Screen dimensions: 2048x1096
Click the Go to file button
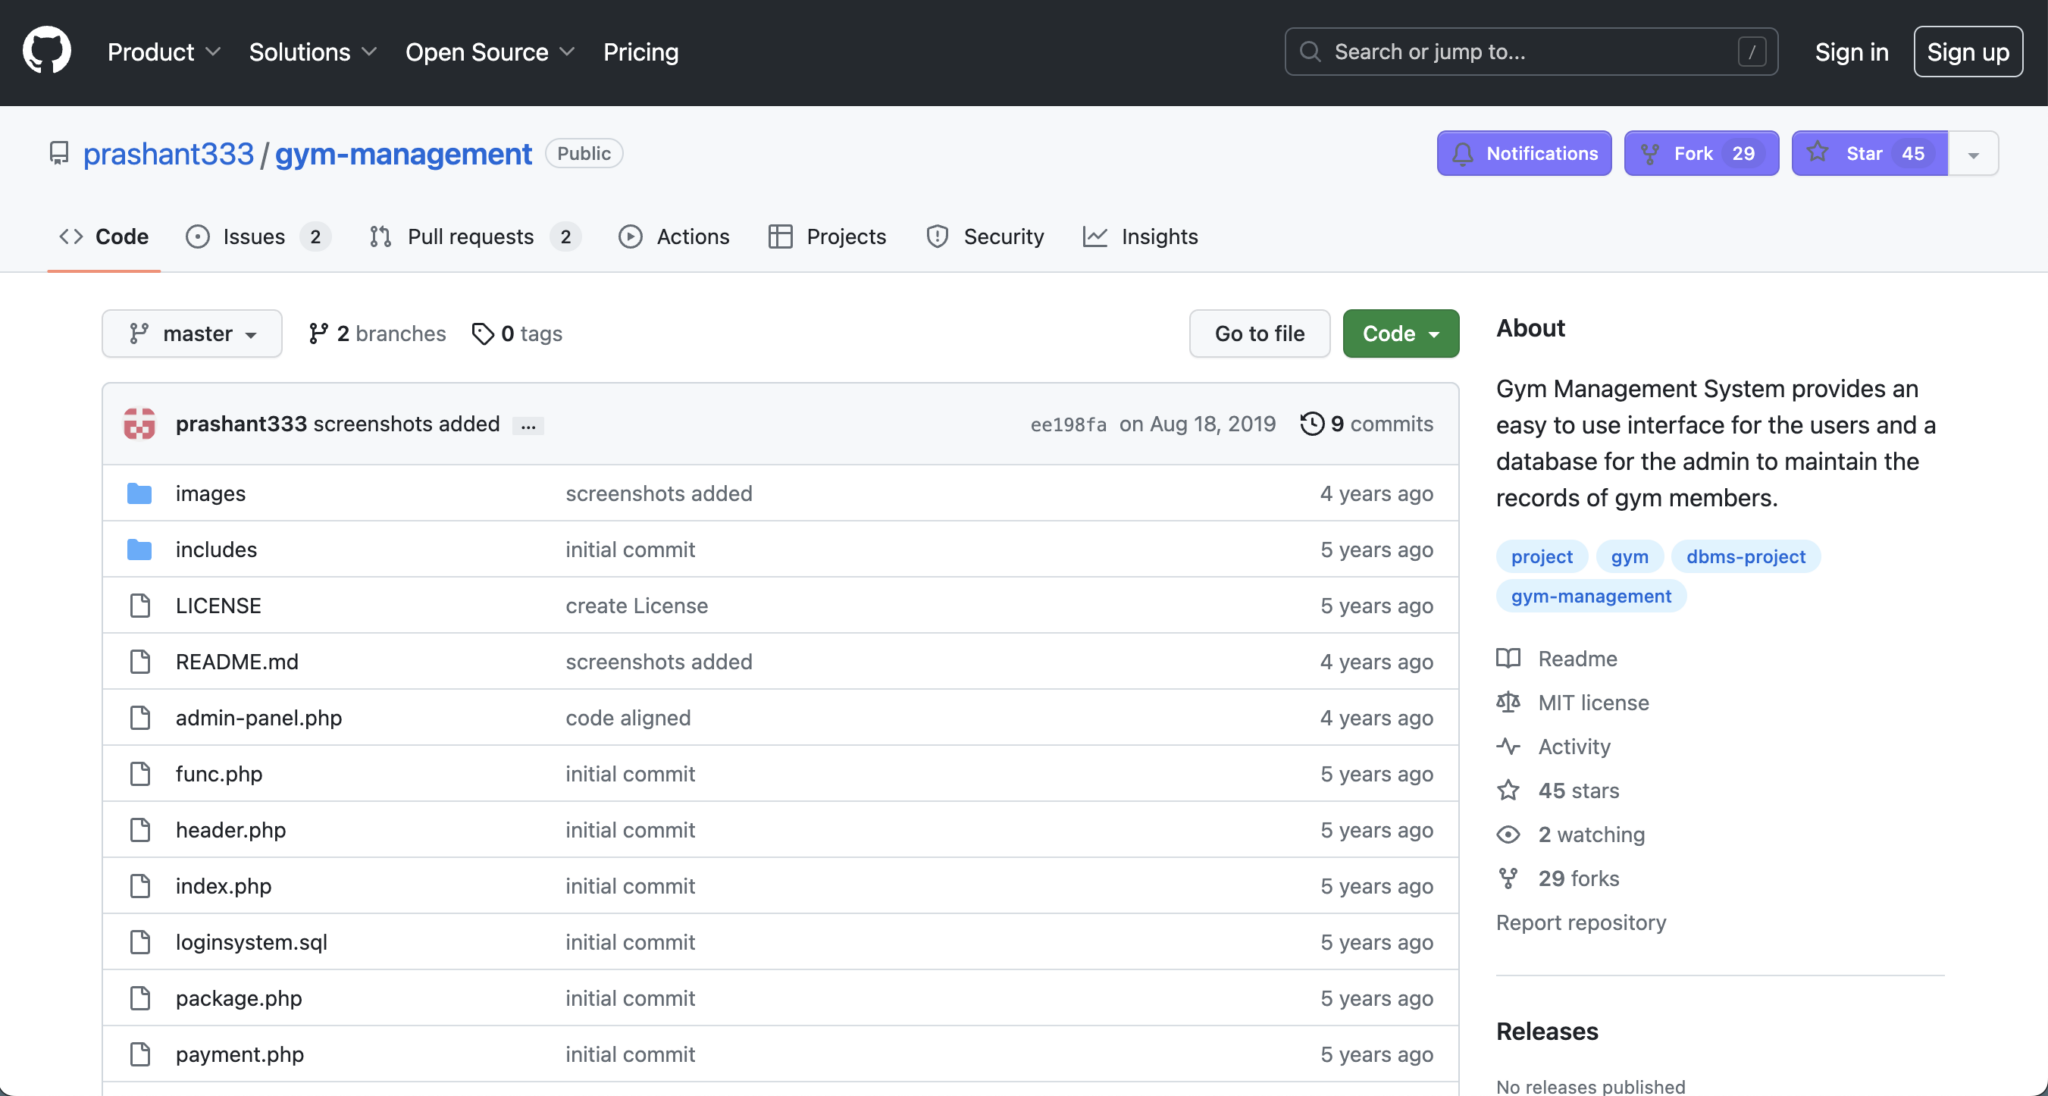1258,333
